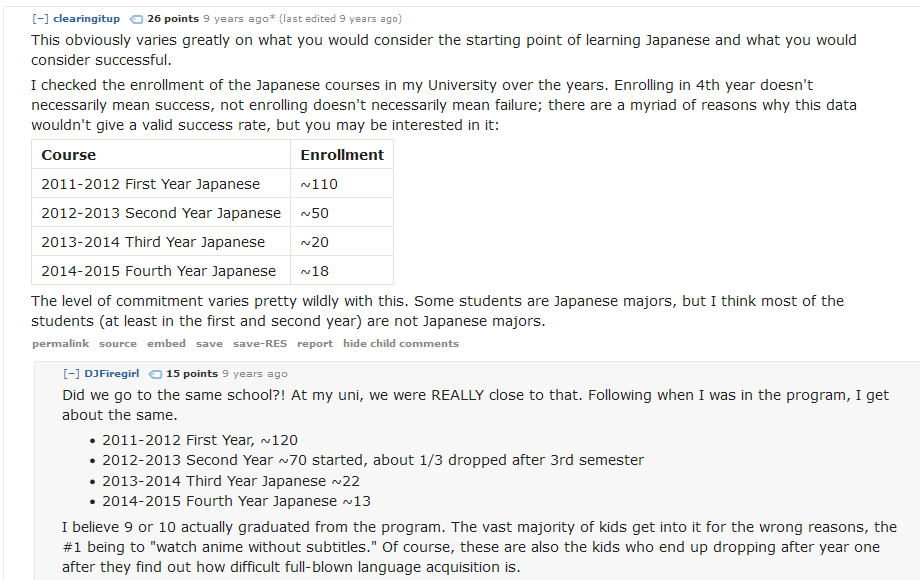Viewport: 920px width, 580px height.
Task: Hide child comments of the top comment
Action: [401, 344]
